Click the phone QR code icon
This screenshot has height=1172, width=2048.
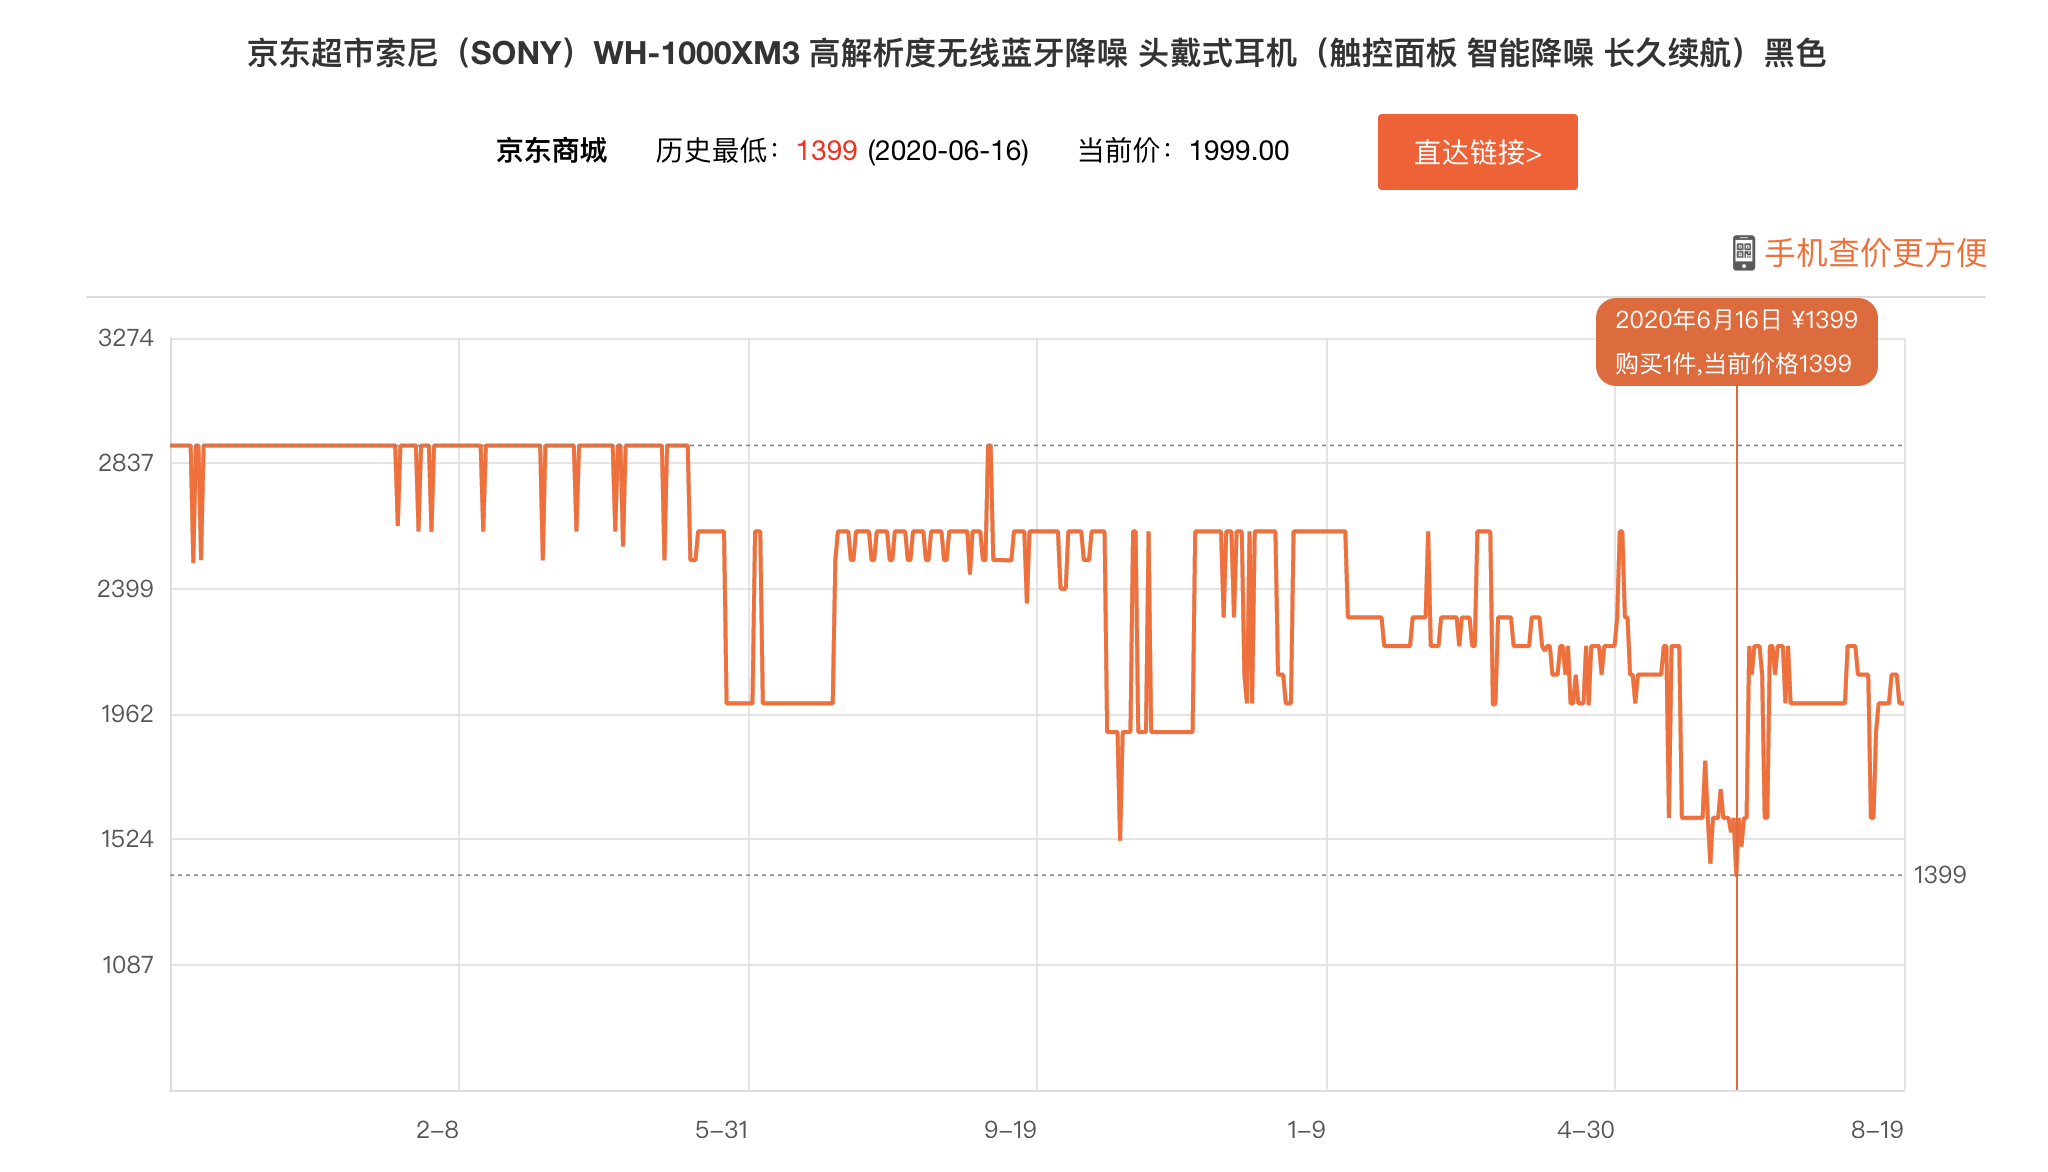coord(1743,253)
